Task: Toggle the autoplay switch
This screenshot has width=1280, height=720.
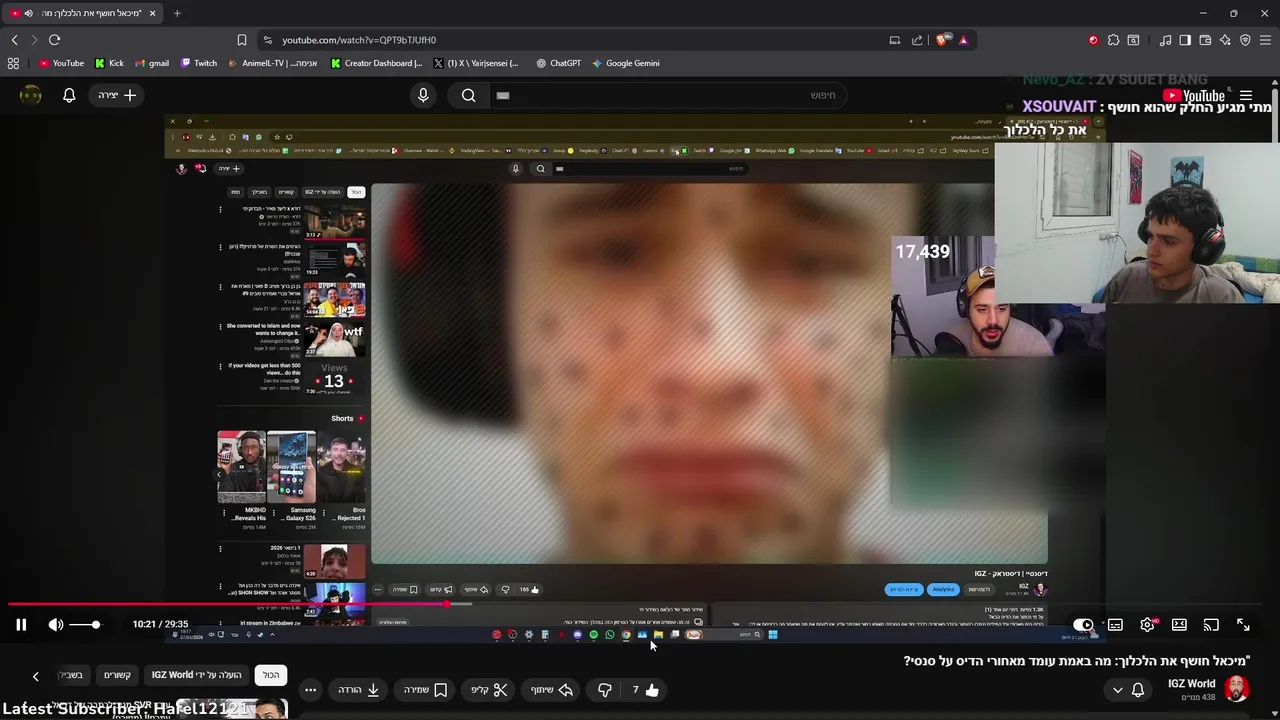Action: [x=1083, y=625]
